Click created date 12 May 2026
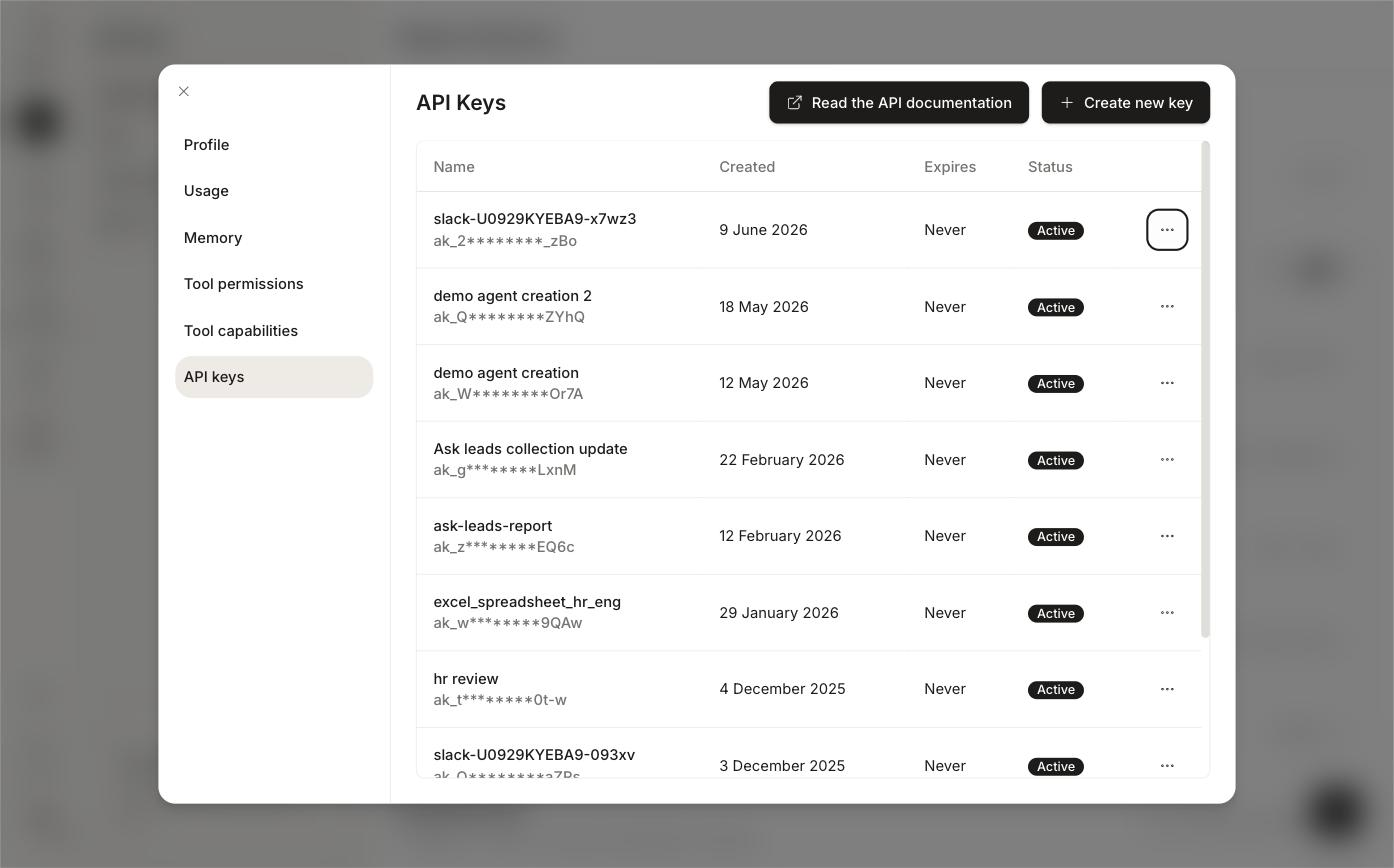The width and height of the screenshot is (1394, 868). click(763, 383)
